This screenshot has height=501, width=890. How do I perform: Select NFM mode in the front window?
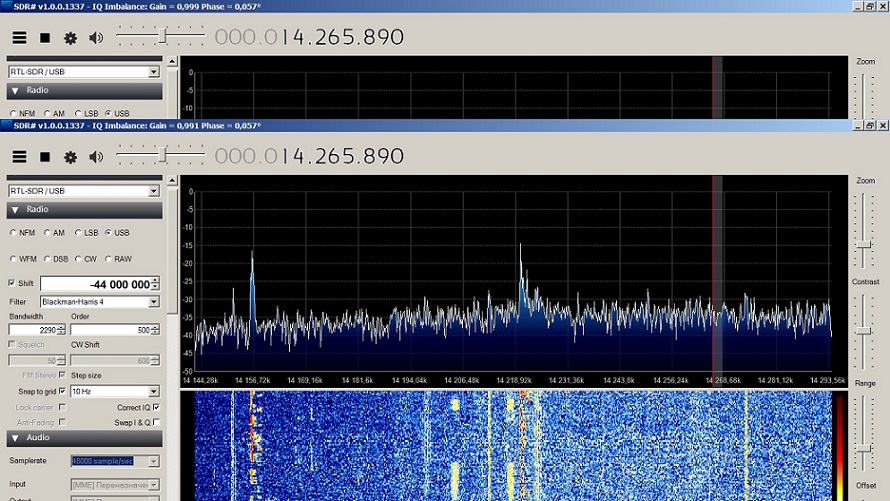coord(13,233)
